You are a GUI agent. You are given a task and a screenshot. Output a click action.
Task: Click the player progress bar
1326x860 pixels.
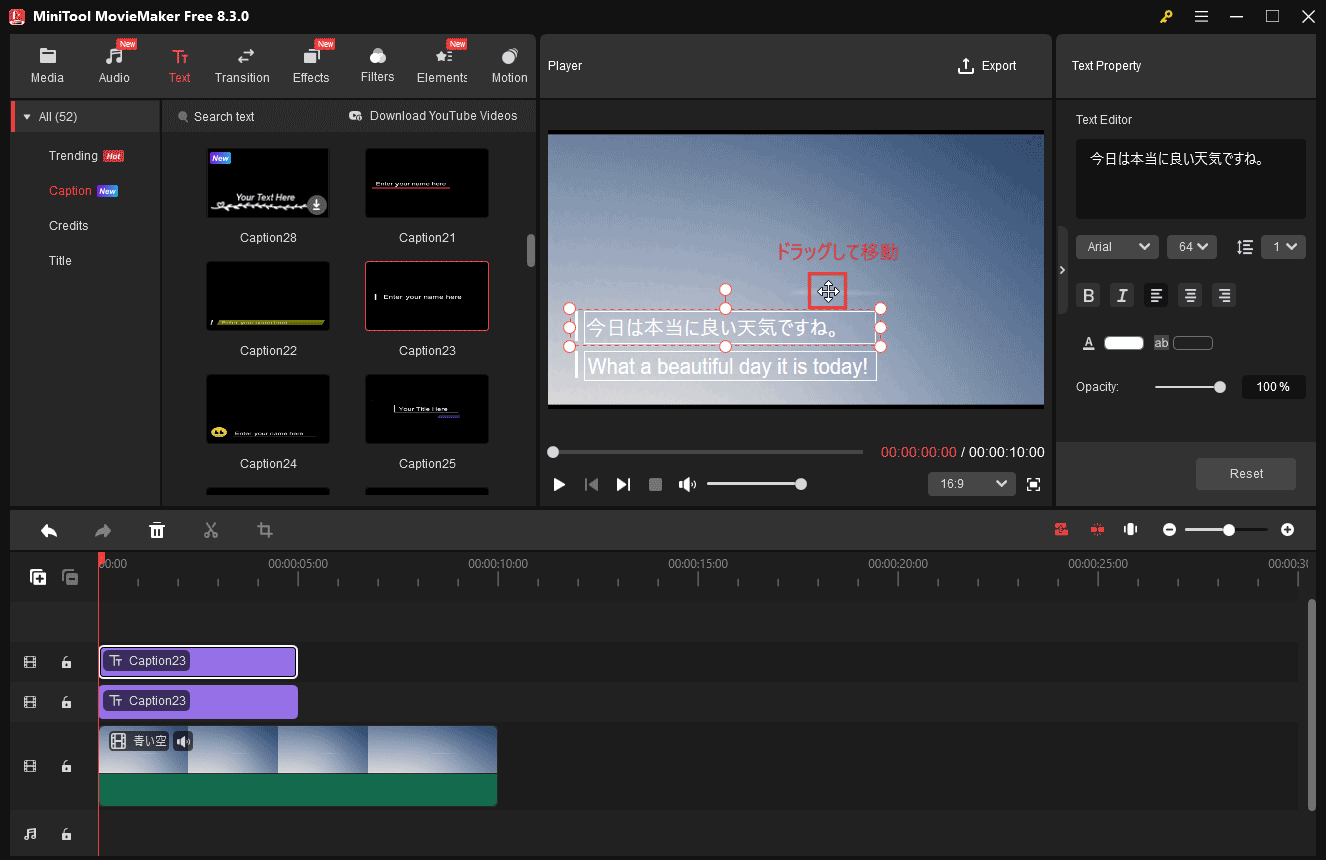click(x=705, y=452)
